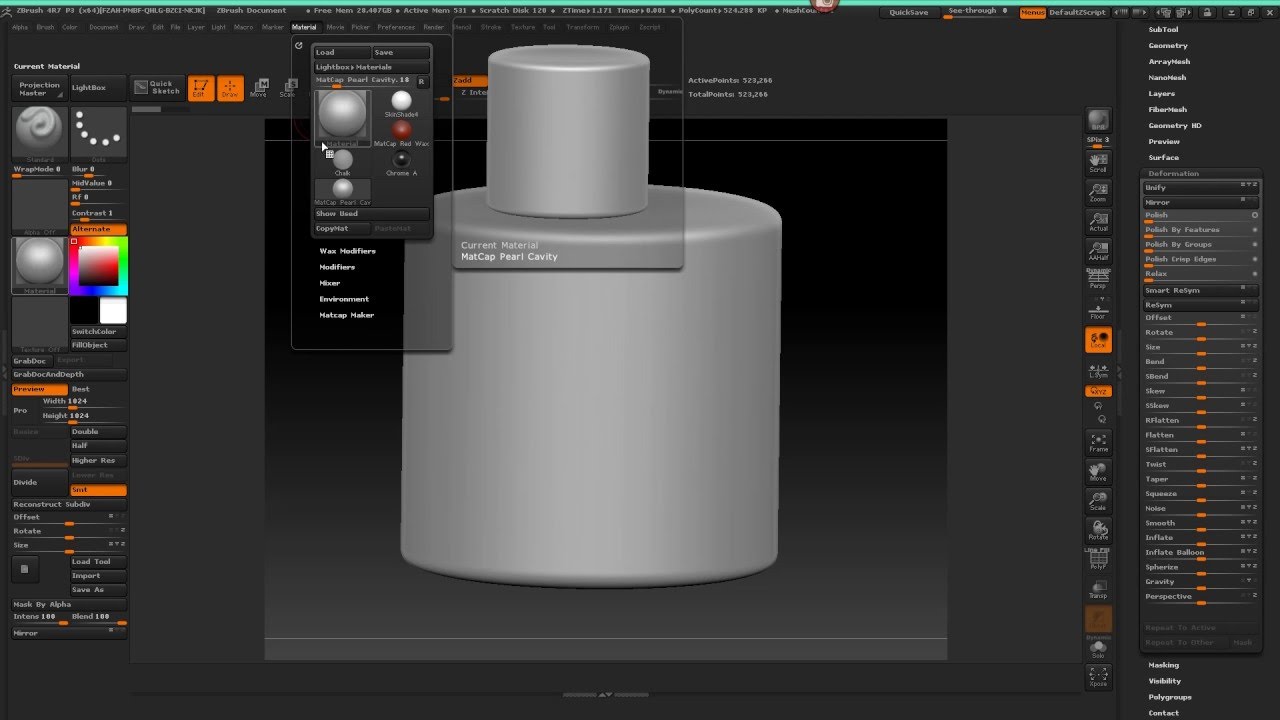Viewport: 1280px width, 720px height.
Task: Click the QuickSave button
Action: coord(909,12)
